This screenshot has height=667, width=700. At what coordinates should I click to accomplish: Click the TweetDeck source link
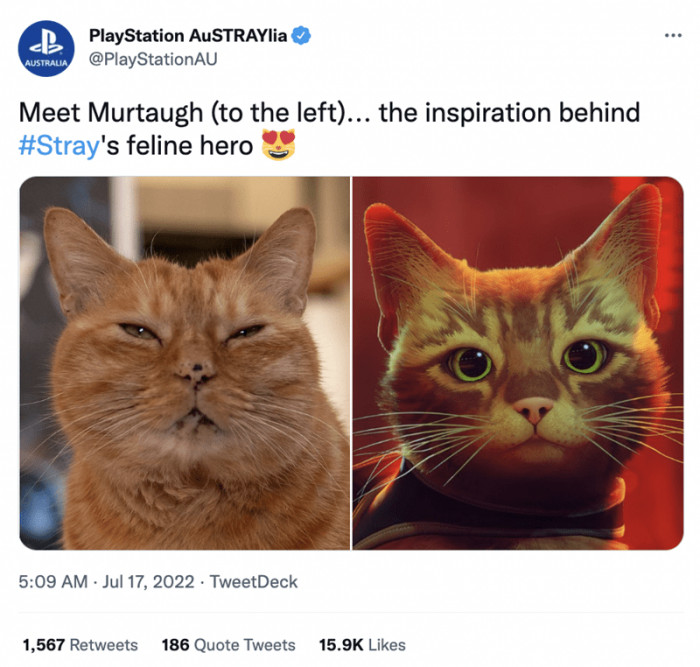pyautogui.click(x=254, y=582)
